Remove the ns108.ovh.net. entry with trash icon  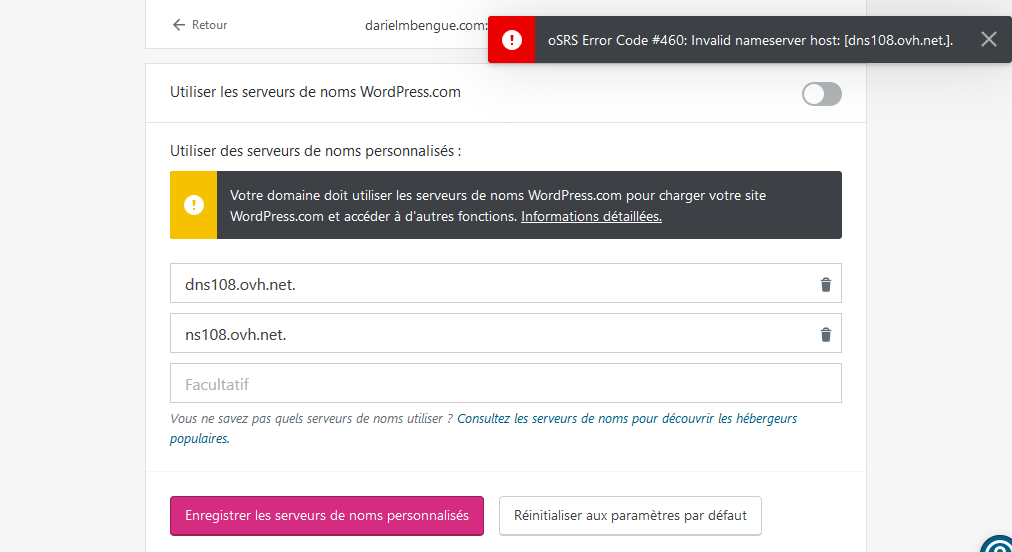click(x=825, y=335)
